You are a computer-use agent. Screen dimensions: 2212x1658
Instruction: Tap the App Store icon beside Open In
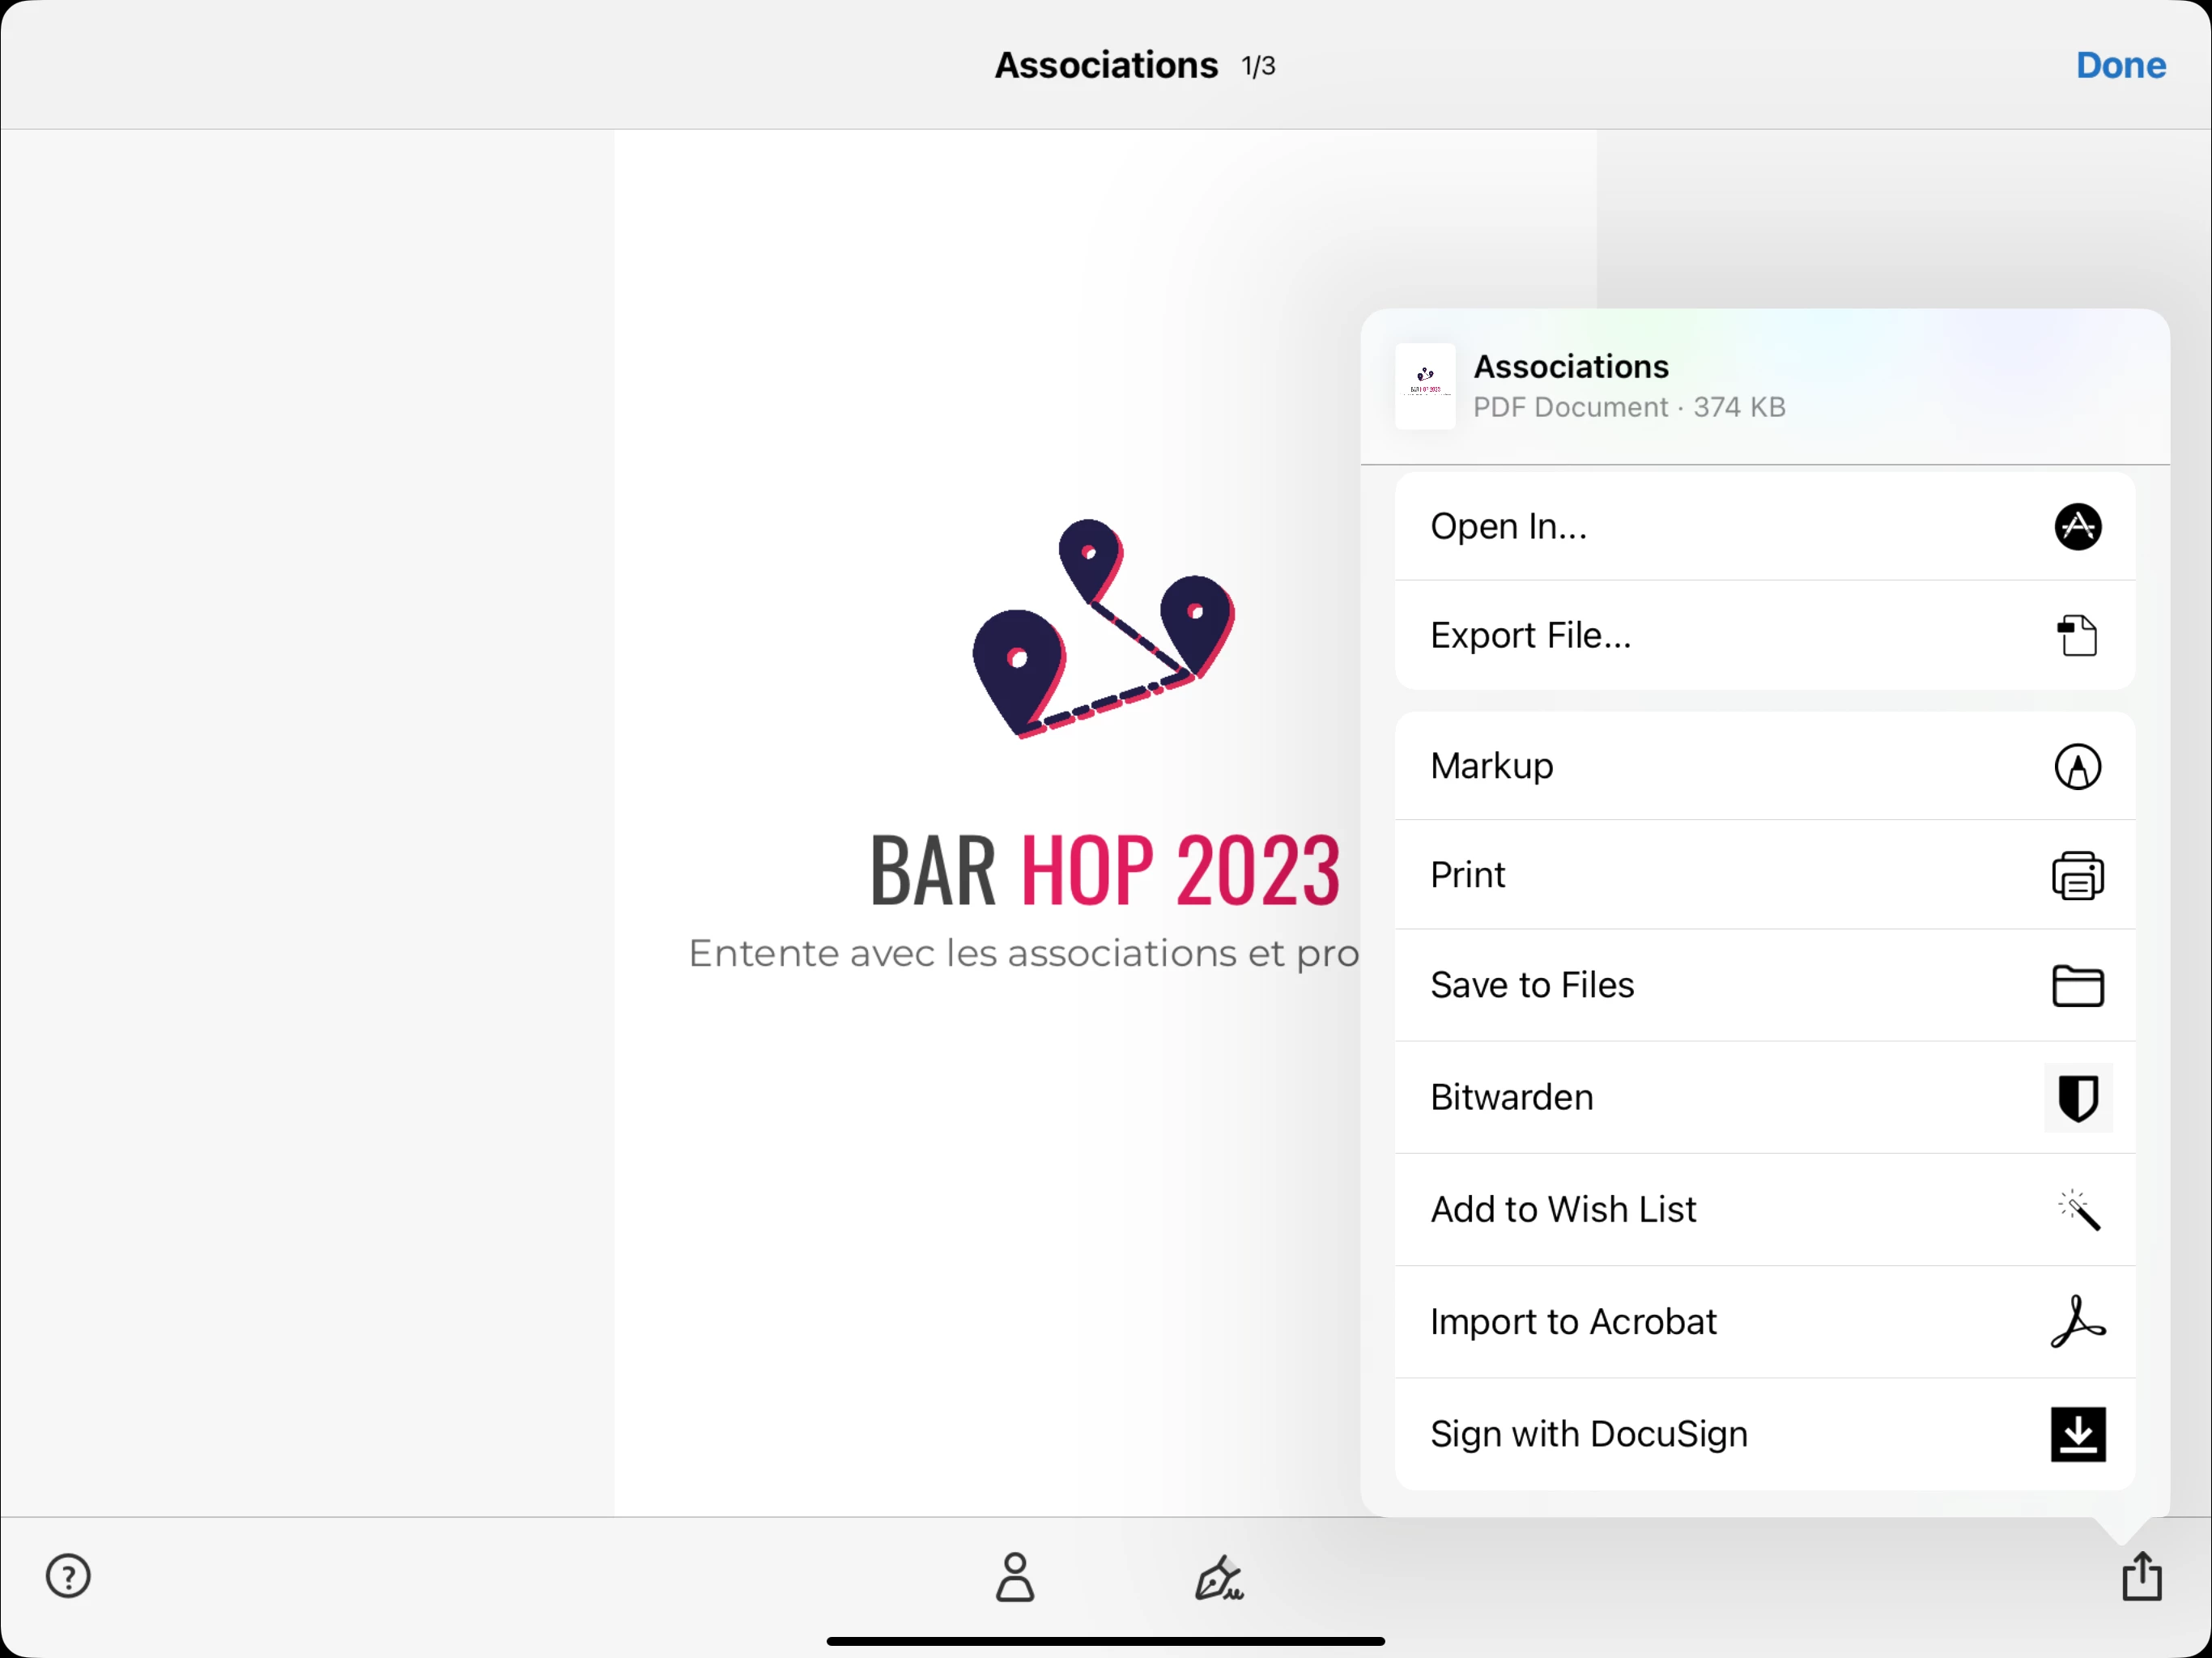tap(2077, 527)
